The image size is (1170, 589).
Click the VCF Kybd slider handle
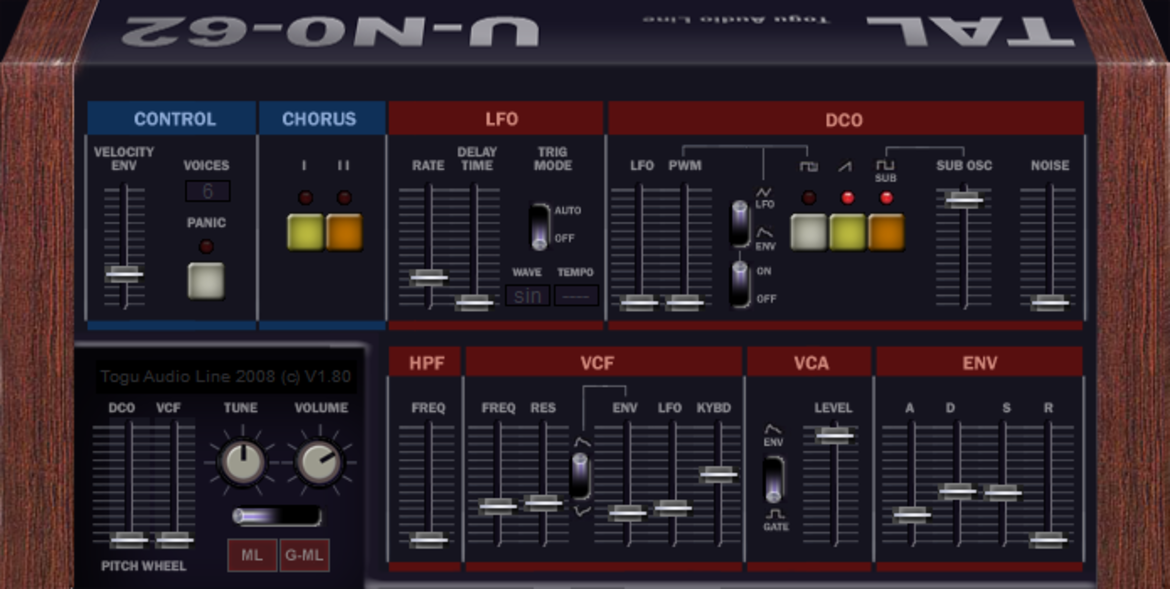[718, 473]
